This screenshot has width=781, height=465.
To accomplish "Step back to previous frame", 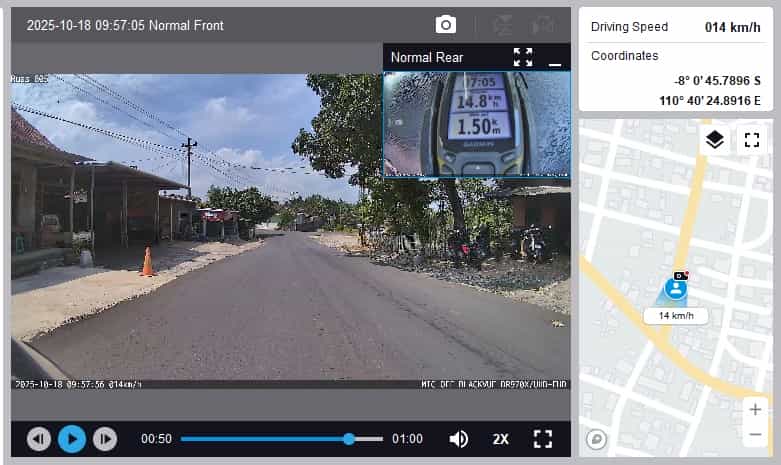I will (39, 439).
